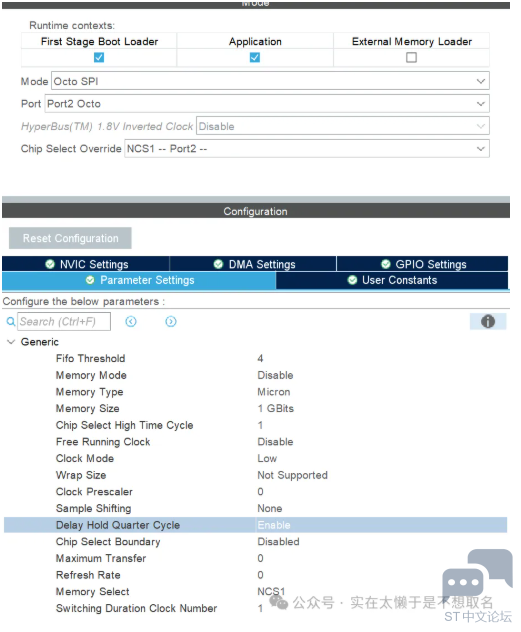Go to previous search result arrow
The image size is (521, 632).
coord(131,321)
